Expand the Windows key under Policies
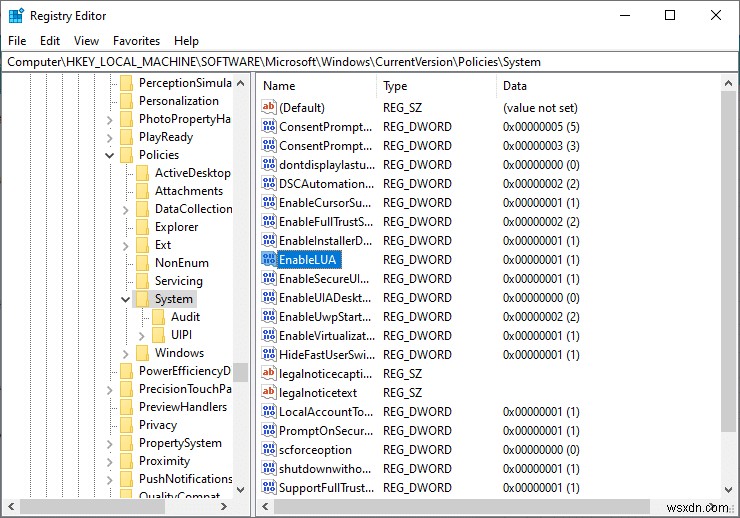This screenshot has width=740, height=518. point(126,353)
